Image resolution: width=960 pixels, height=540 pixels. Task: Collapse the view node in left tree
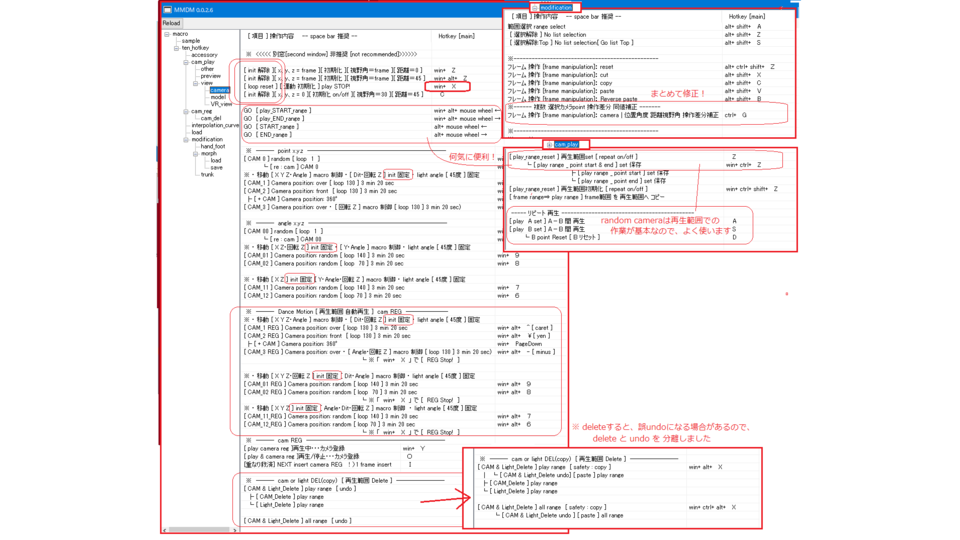(x=195, y=83)
